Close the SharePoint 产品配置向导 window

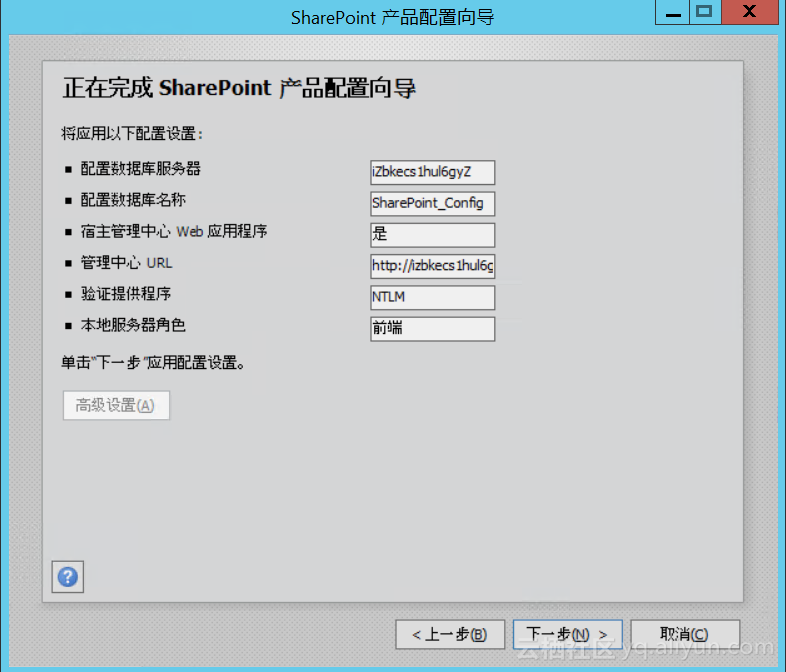(x=750, y=12)
